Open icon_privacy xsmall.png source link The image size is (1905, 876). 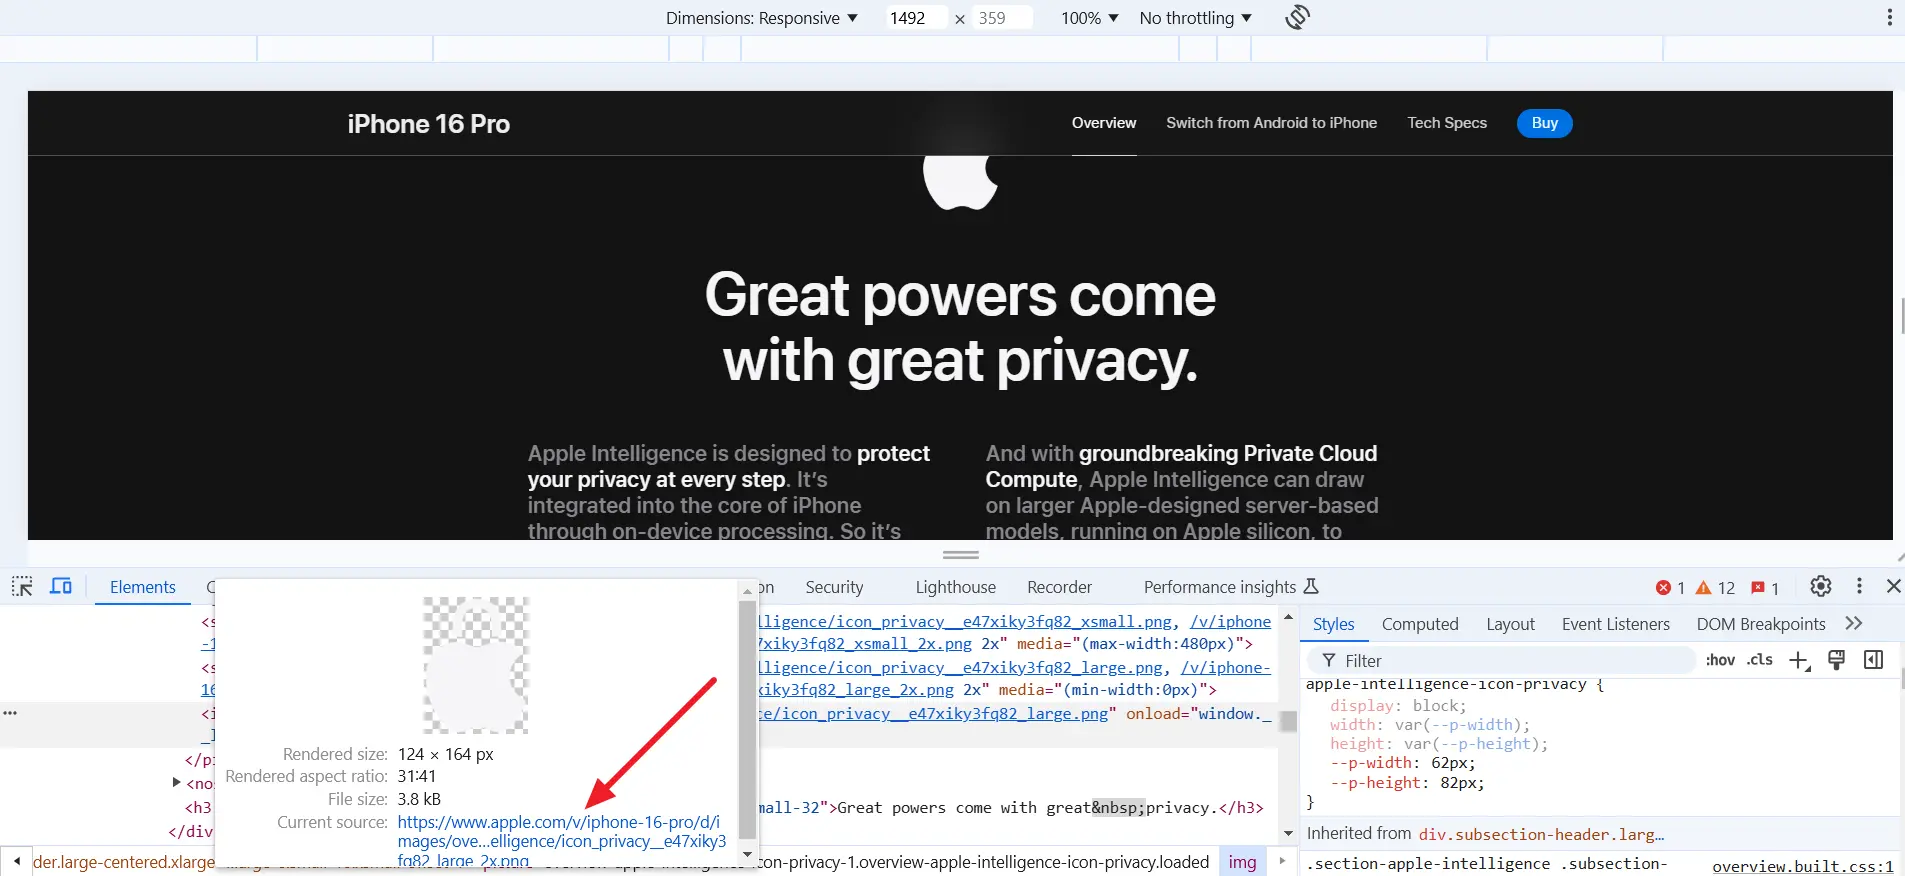(965, 622)
